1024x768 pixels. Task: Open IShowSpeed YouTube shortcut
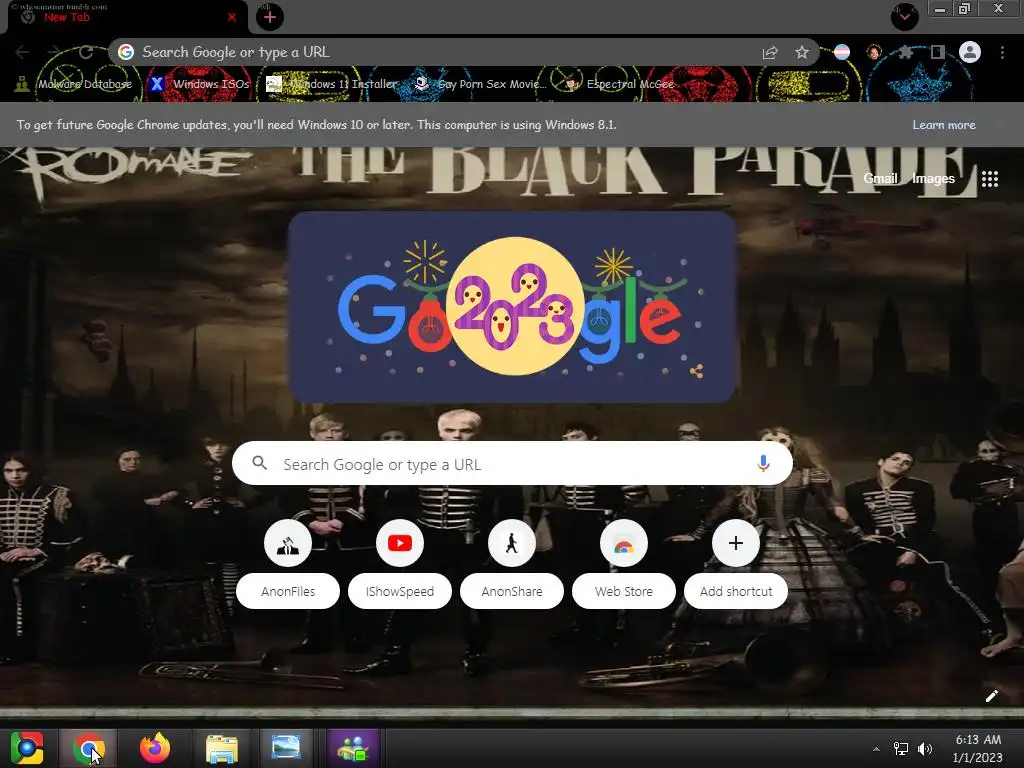[x=400, y=564]
